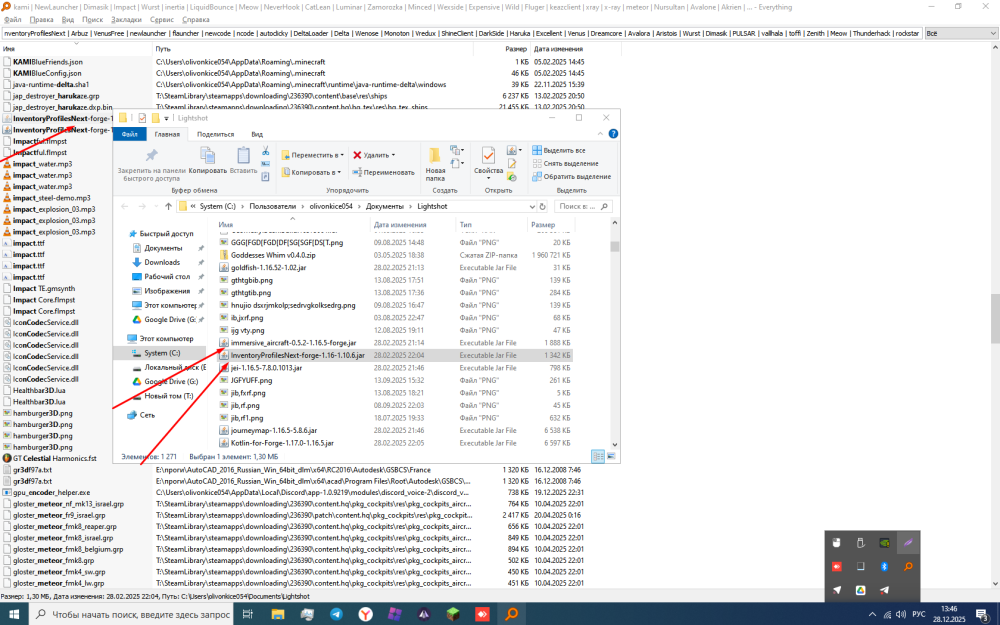Select Сеть in navigation pane

tap(147, 415)
